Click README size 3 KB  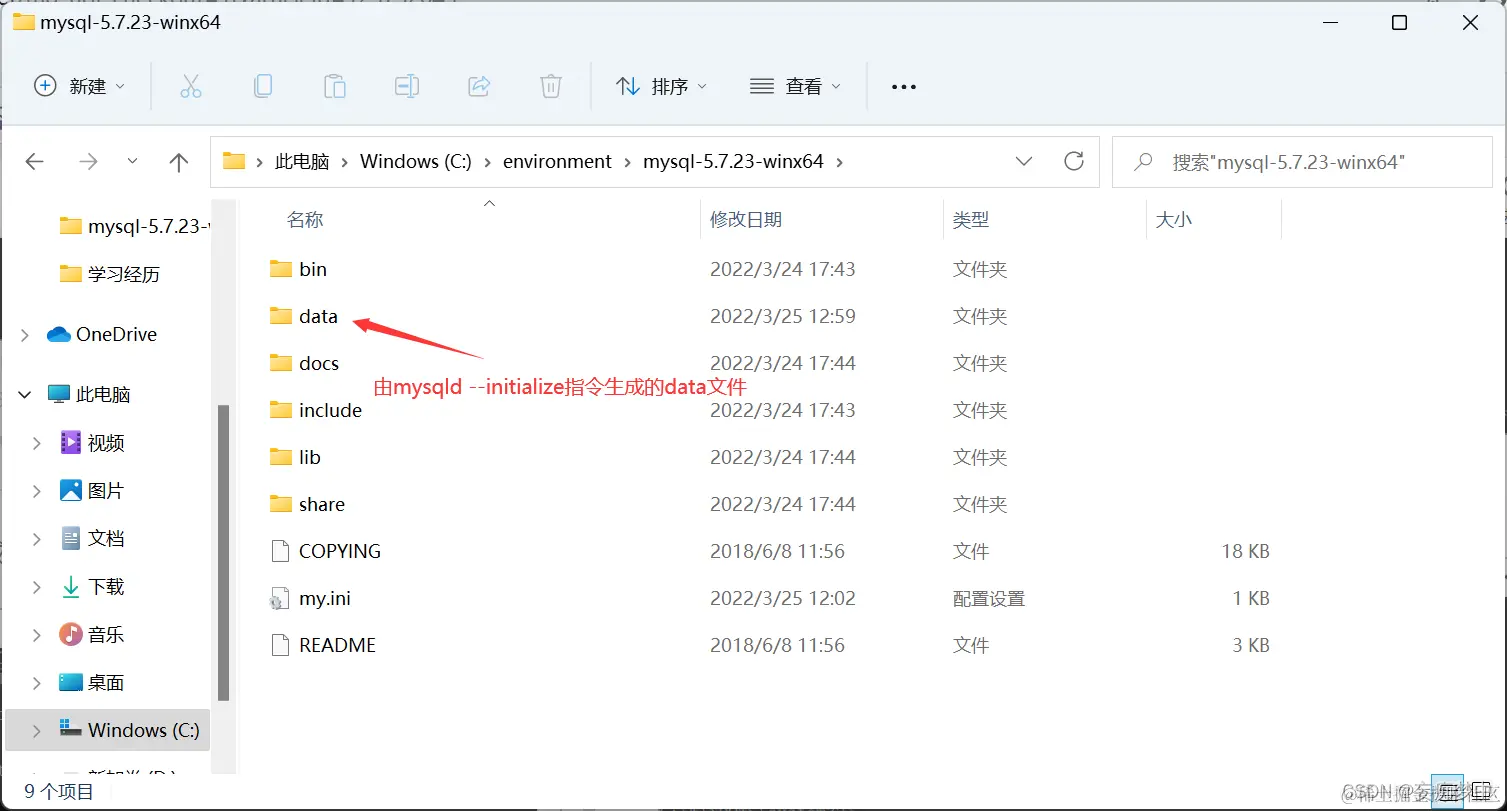coord(1250,645)
